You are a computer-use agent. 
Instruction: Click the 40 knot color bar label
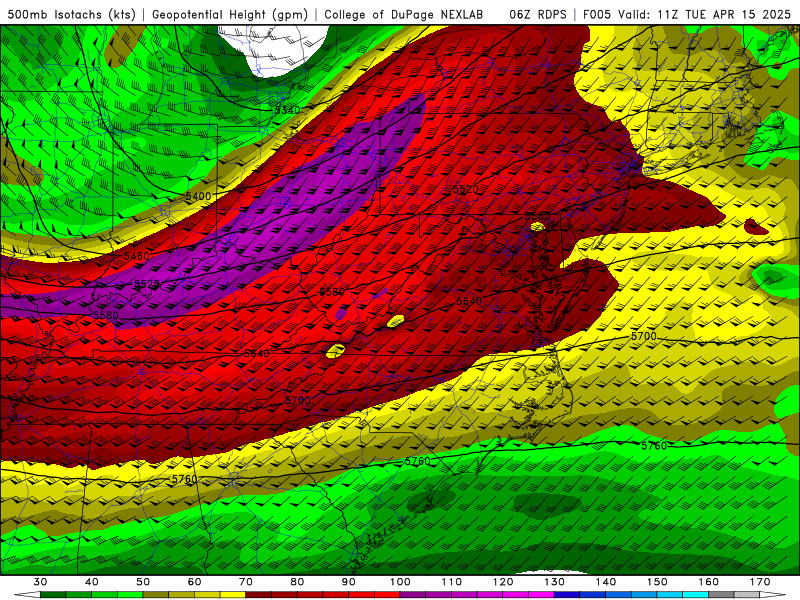(92, 582)
